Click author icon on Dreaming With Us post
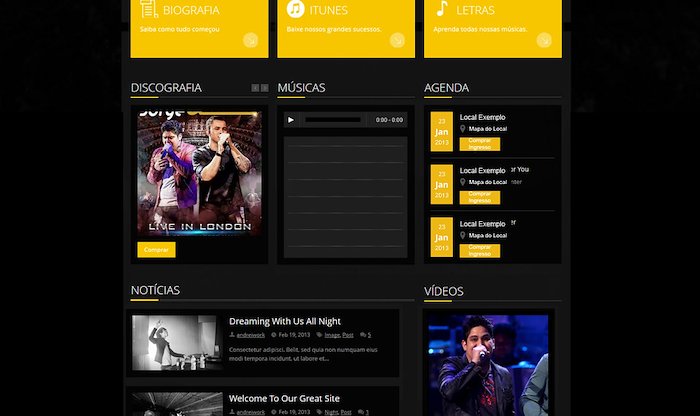The image size is (700, 416). (232, 335)
